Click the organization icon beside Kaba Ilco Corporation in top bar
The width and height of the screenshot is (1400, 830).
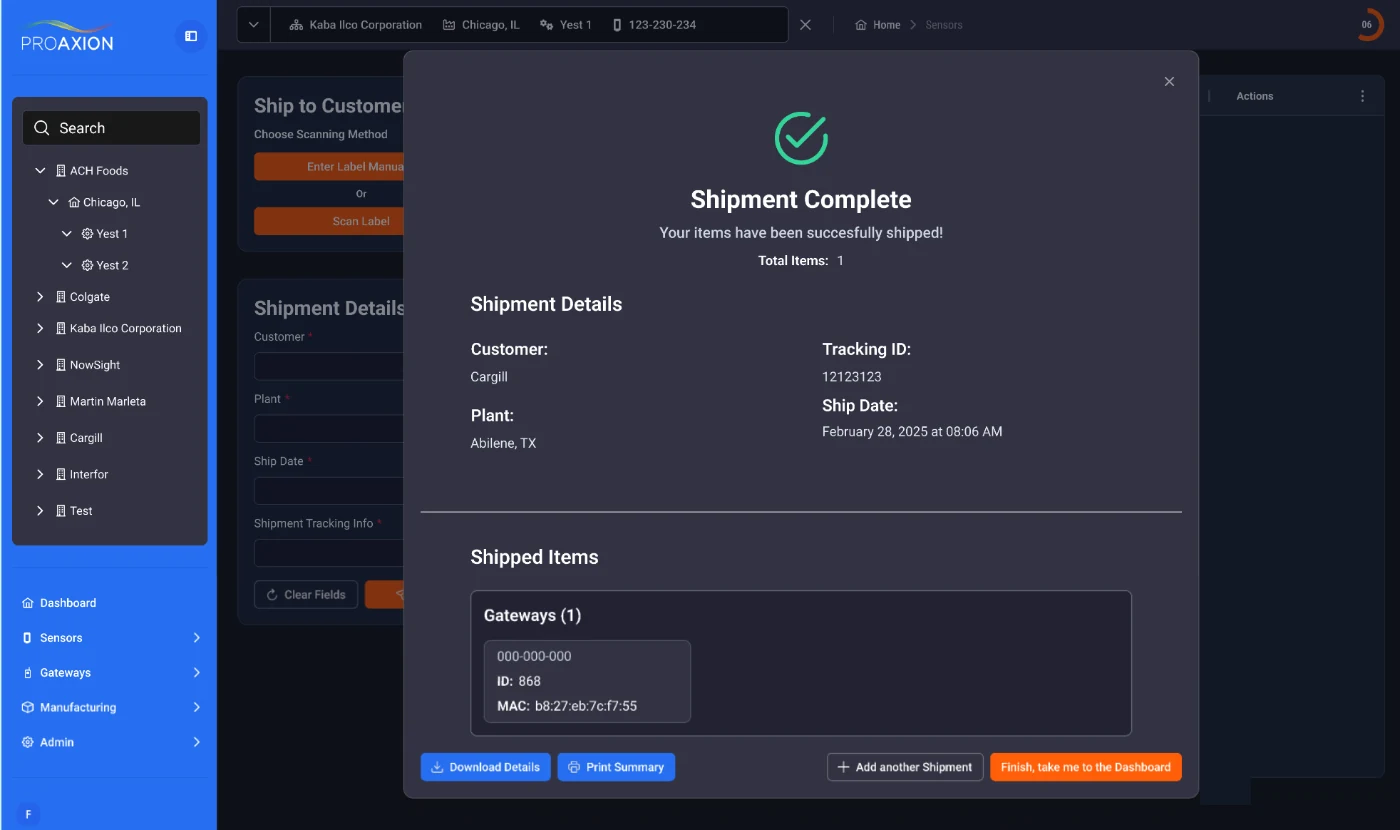point(296,25)
